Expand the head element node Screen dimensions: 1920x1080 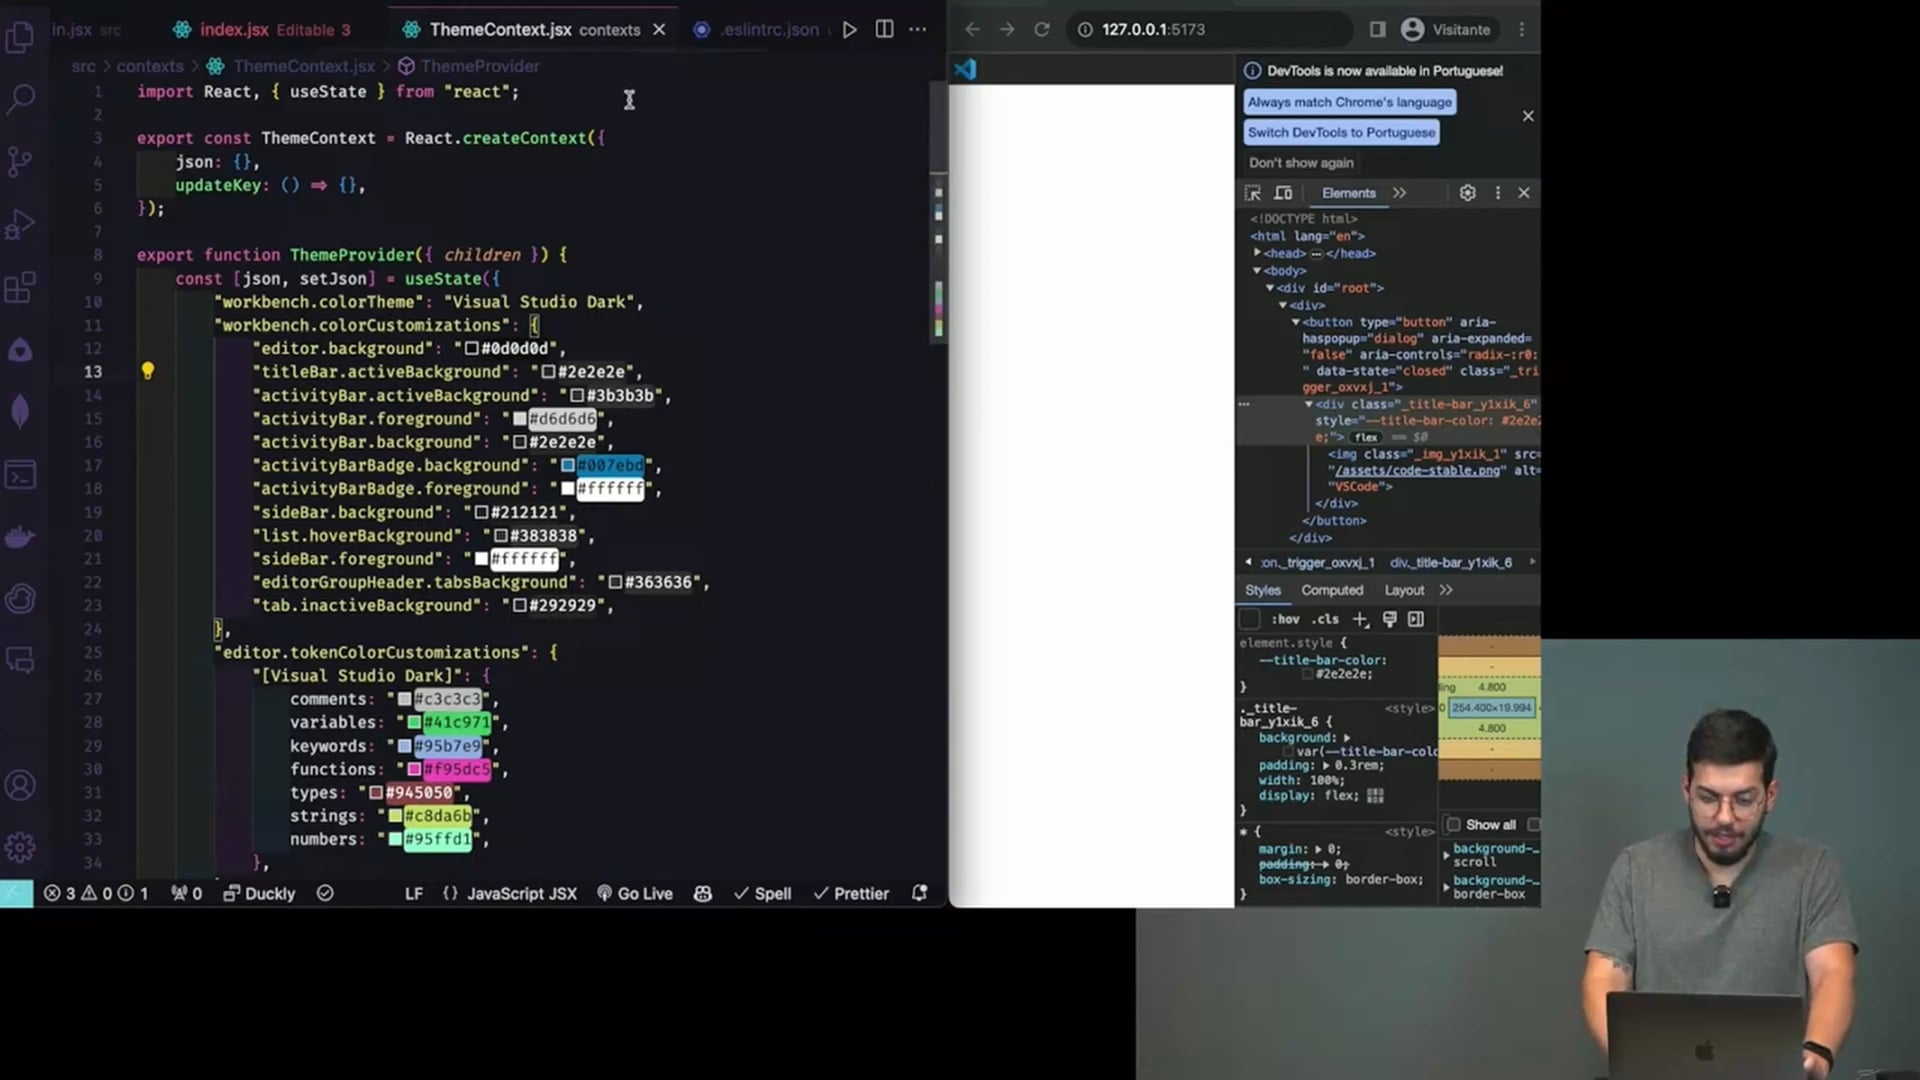1257,253
